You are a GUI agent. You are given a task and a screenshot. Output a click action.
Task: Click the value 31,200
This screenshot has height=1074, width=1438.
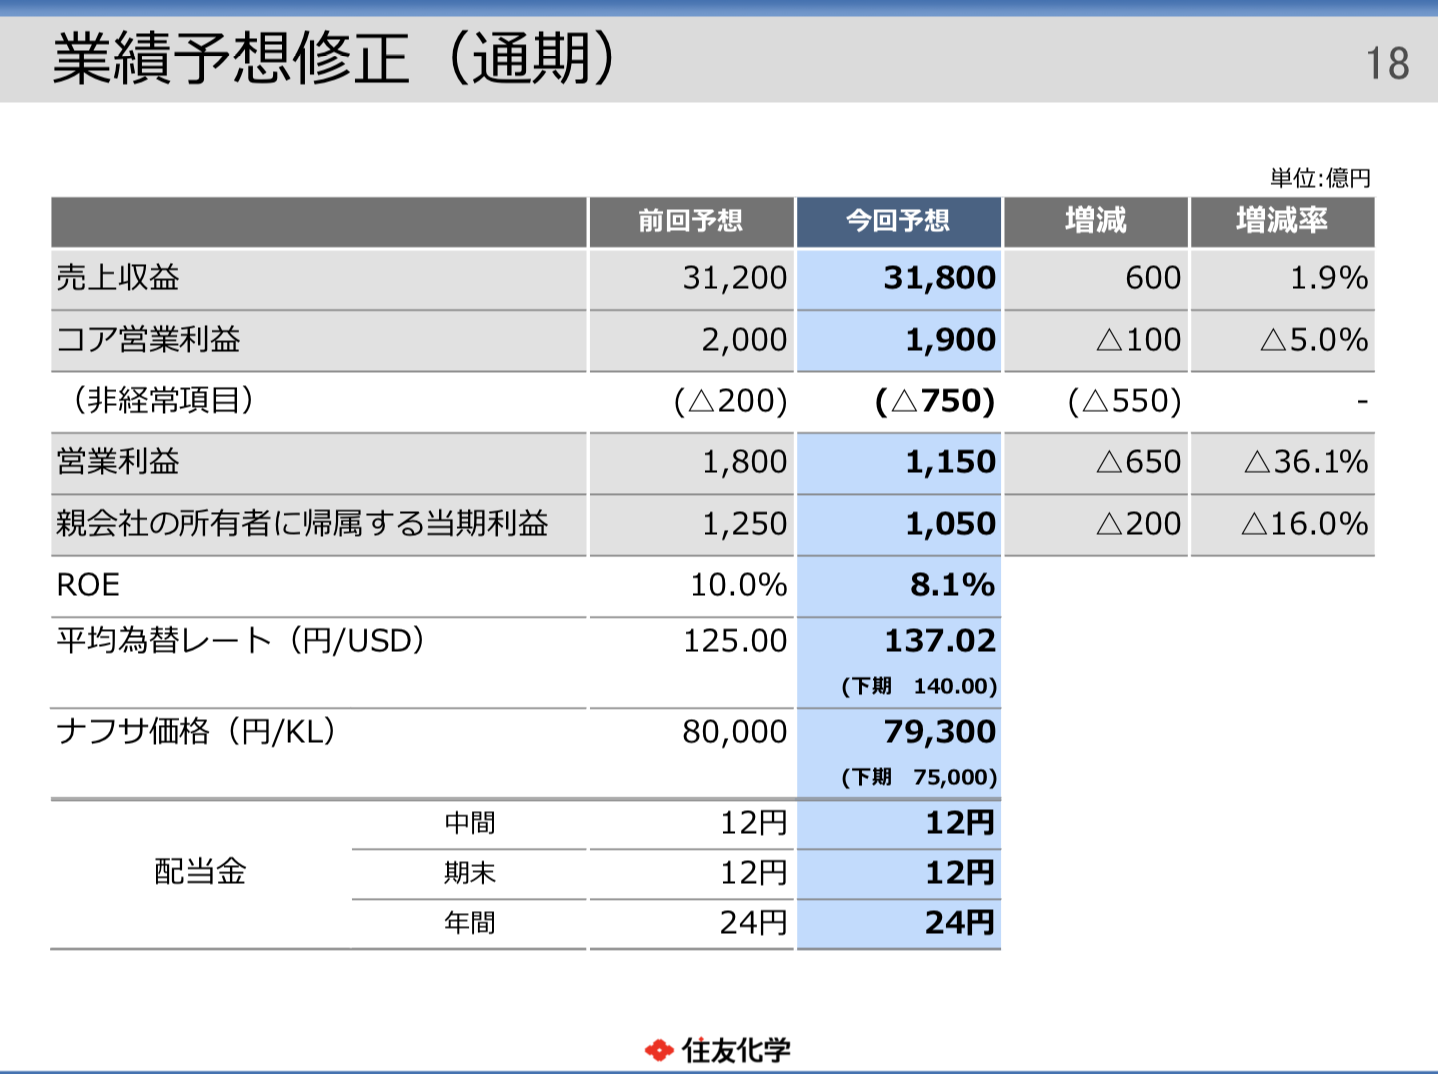tap(735, 278)
